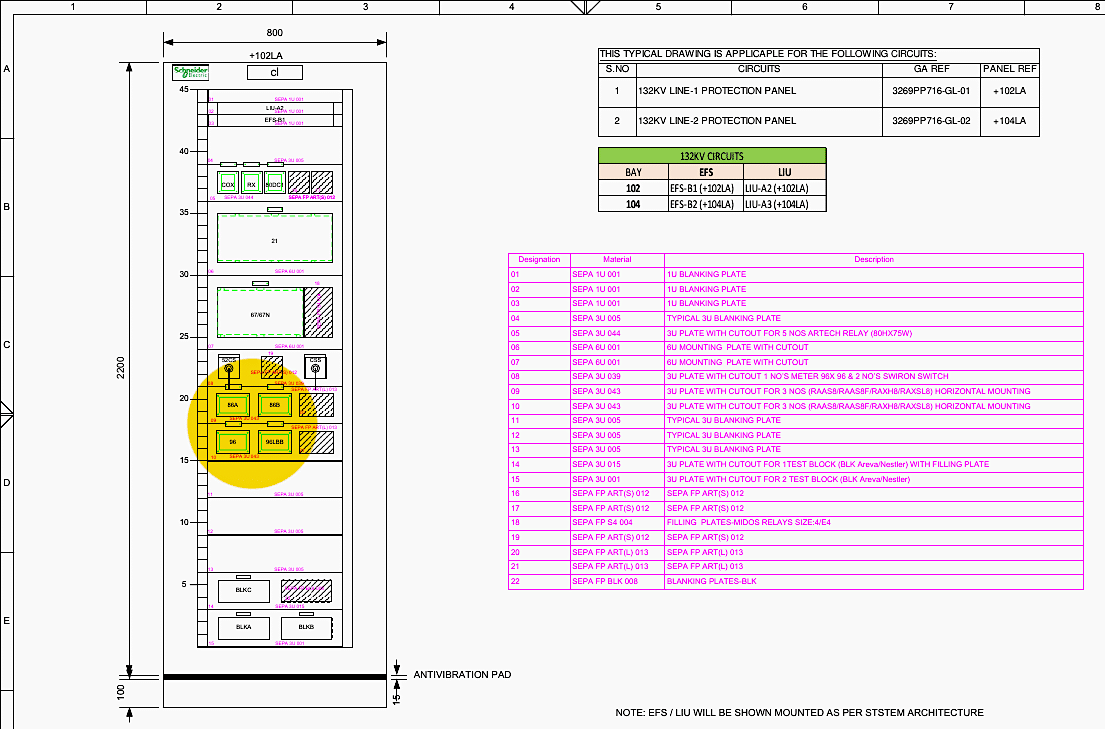Click rack unit mark 45 on scale
The width and height of the screenshot is (1105, 729).
pyautogui.click(x=184, y=90)
